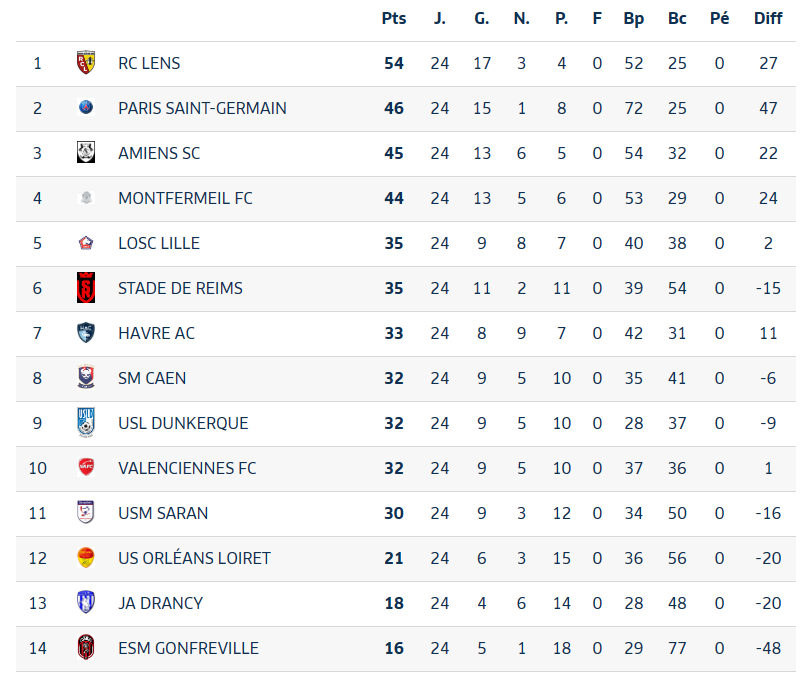The image size is (806, 684).
Task: Click the J. column header
Action: point(439,19)
